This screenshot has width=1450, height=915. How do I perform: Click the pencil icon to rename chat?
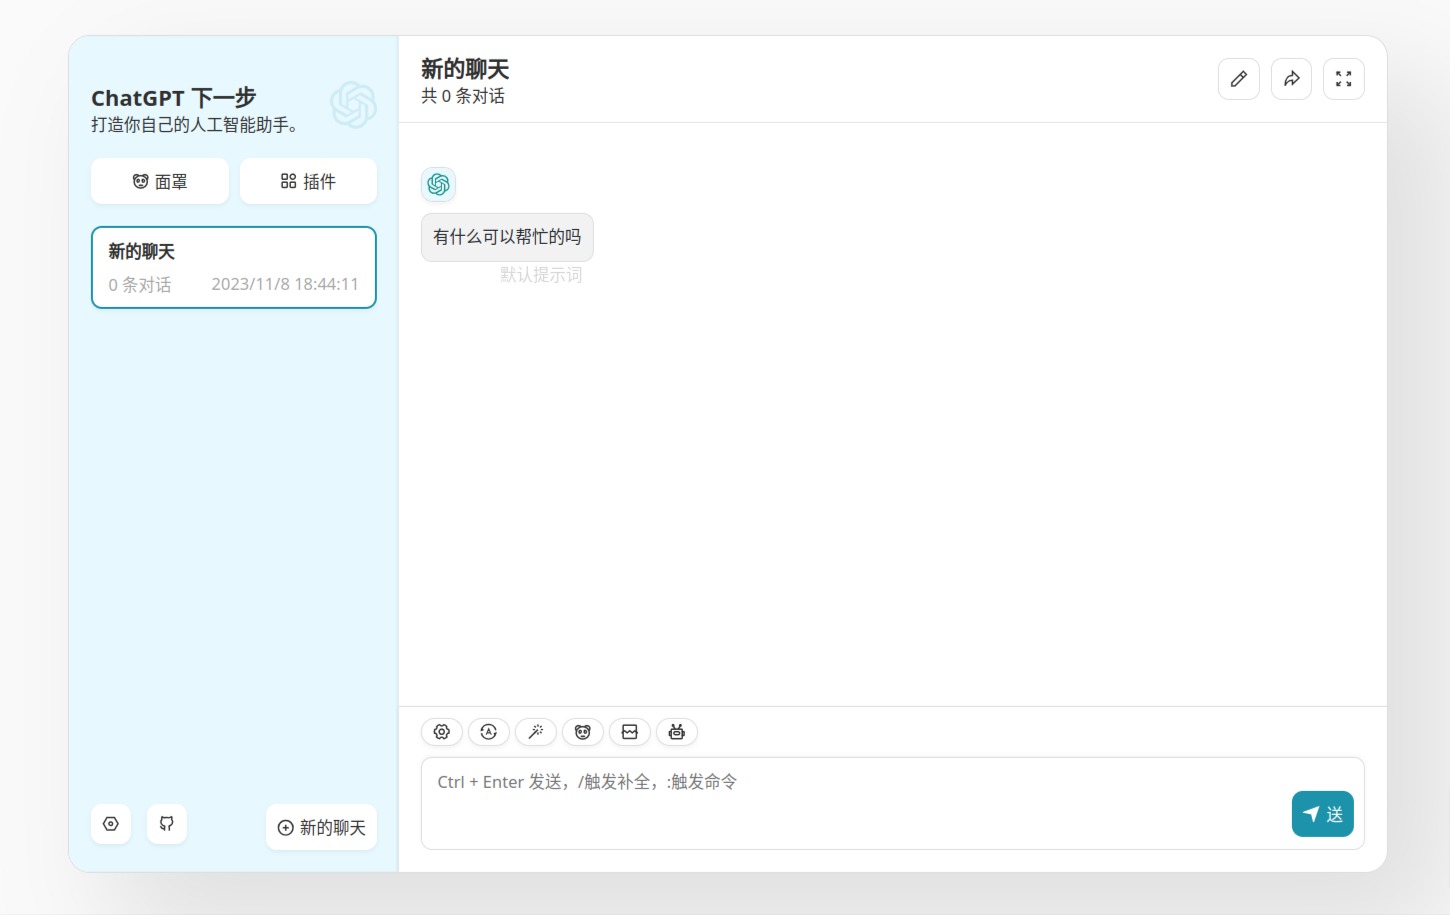click(x=1239, y=79)
